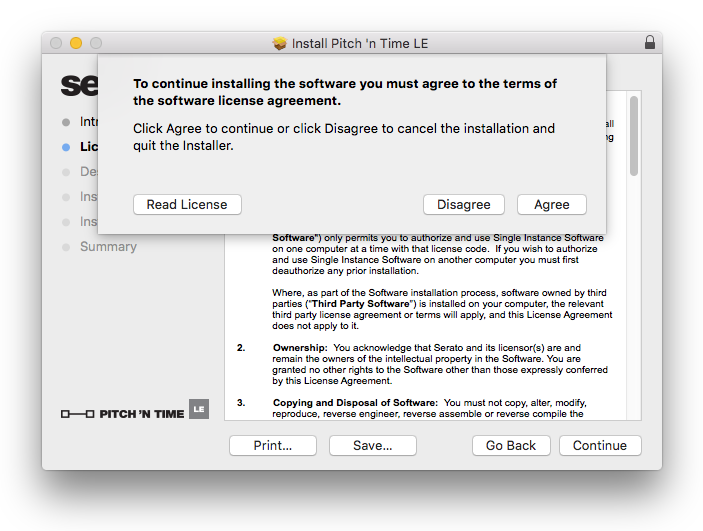Image resolution: width=703 pixels, height=531 pixels.
Task: Click license section number 2.
Action: click(241, 348)
